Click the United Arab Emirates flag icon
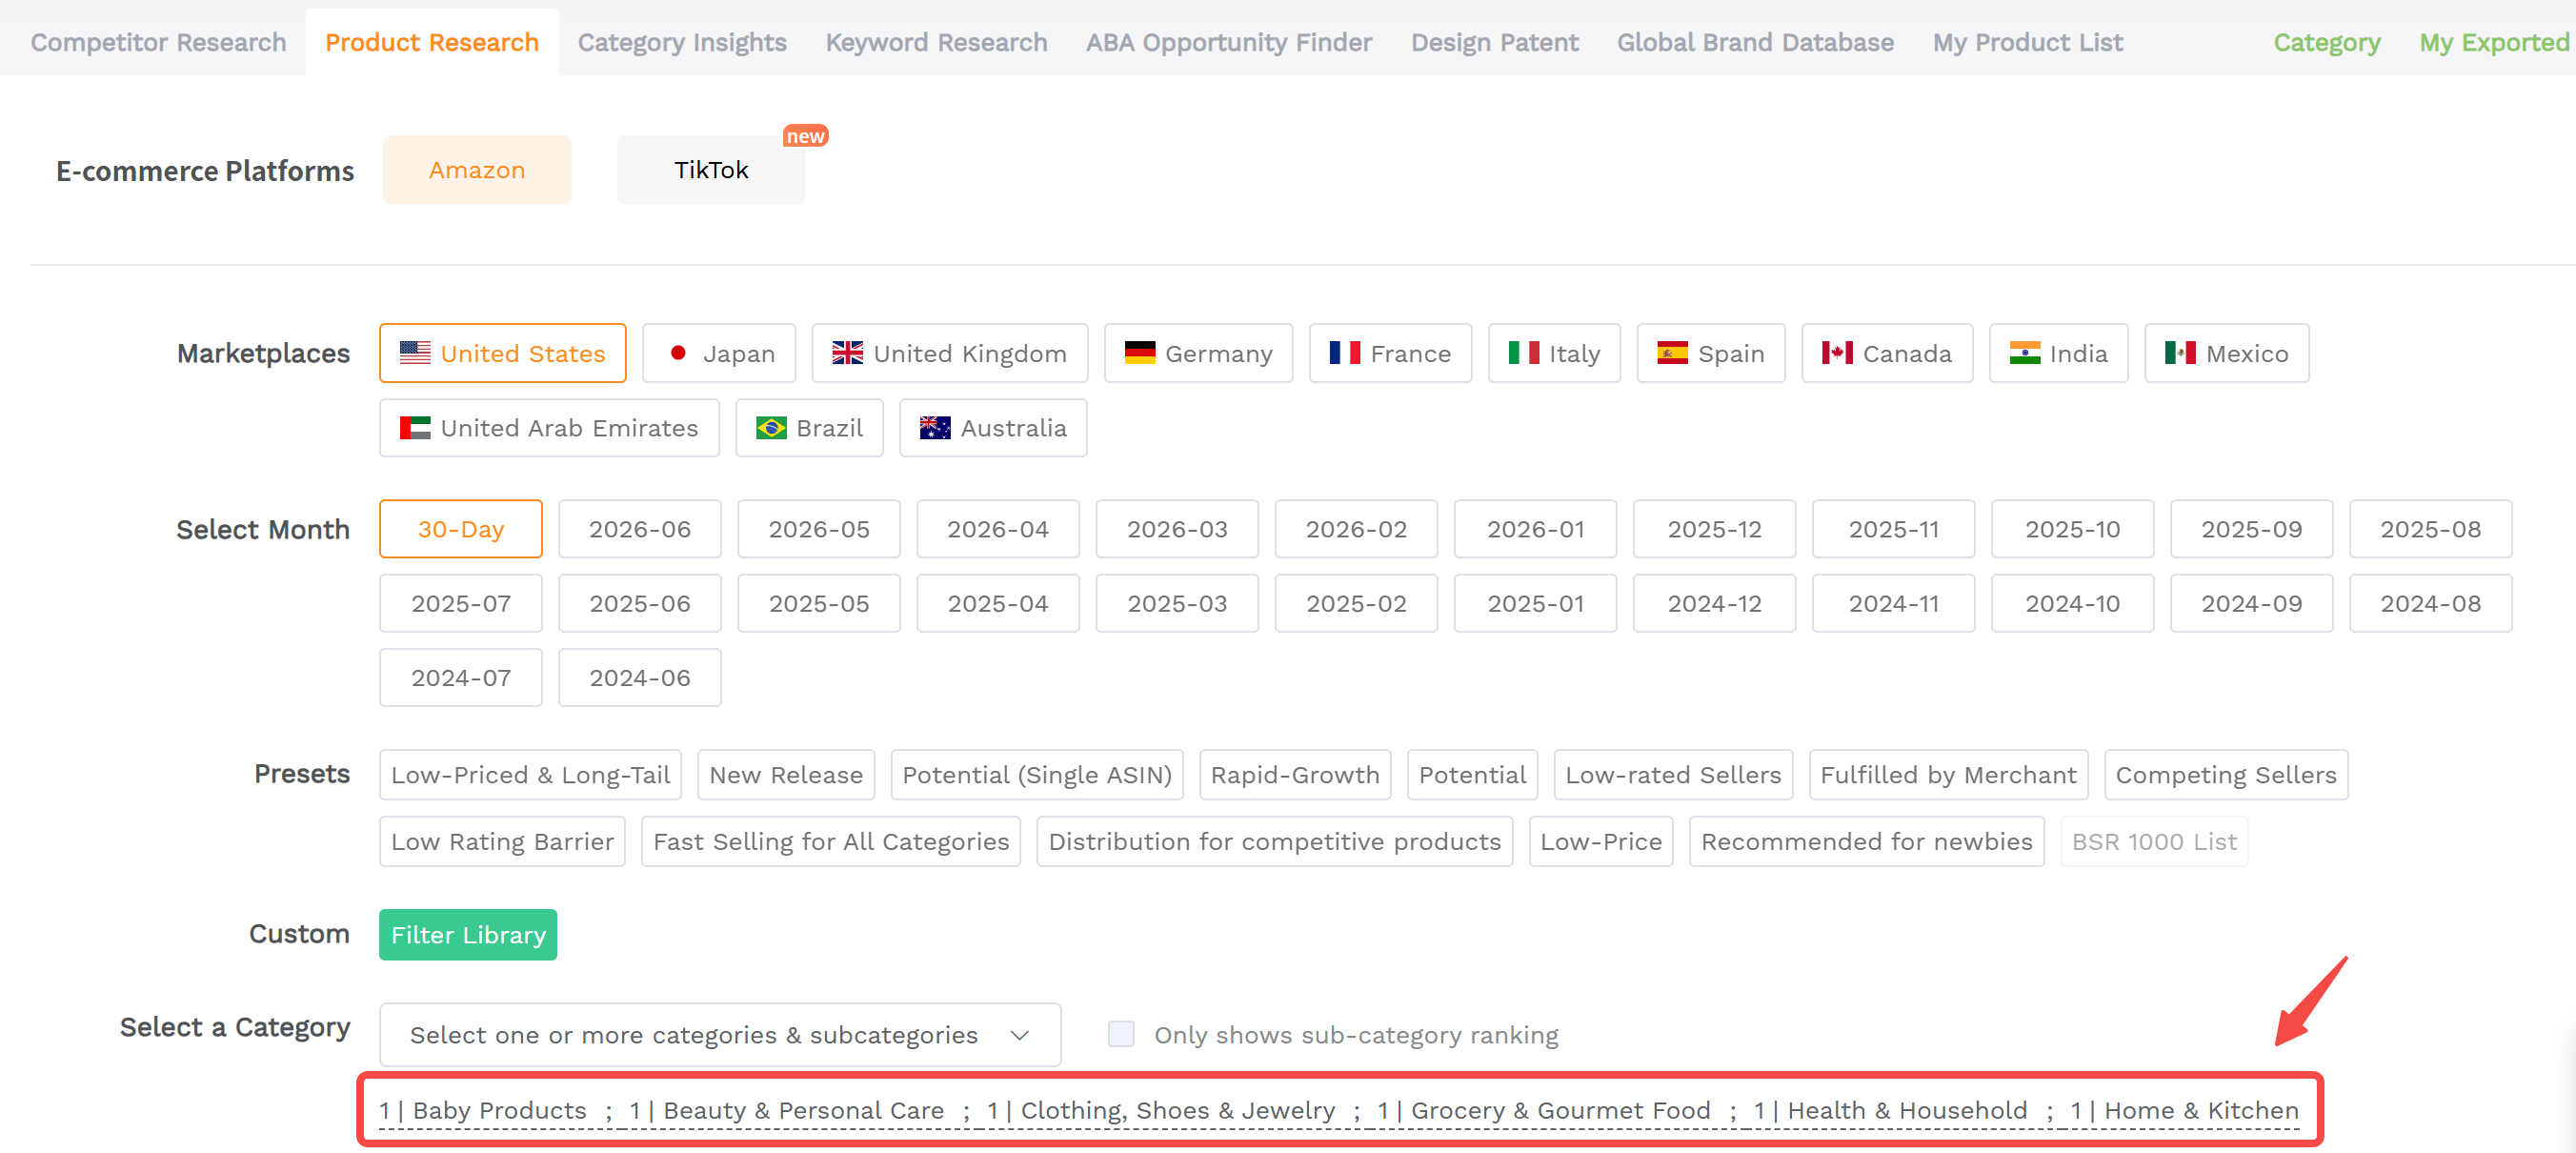 [x=415, y=428]
